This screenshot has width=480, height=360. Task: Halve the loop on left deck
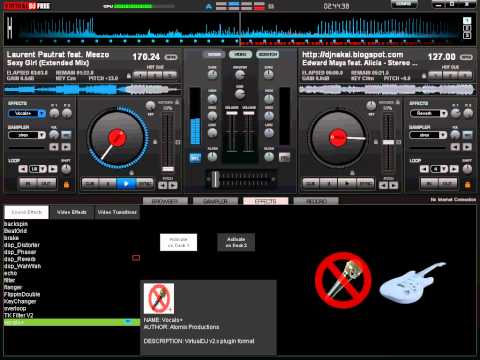[23, 169]
